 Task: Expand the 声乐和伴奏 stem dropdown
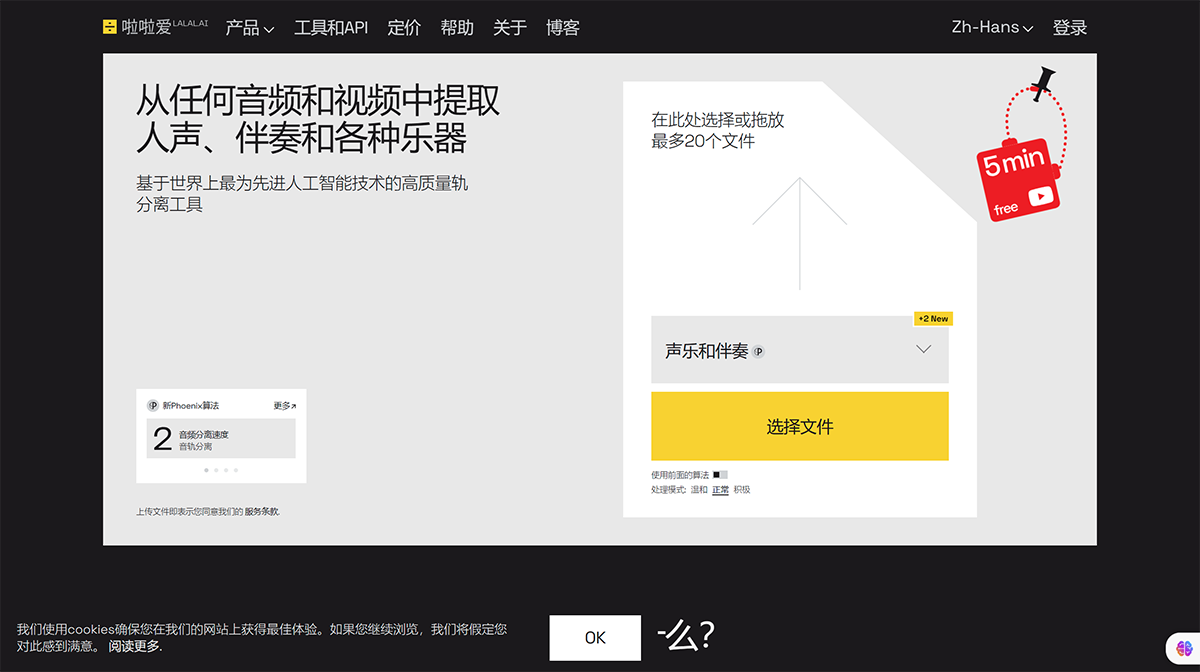(922, 349)
